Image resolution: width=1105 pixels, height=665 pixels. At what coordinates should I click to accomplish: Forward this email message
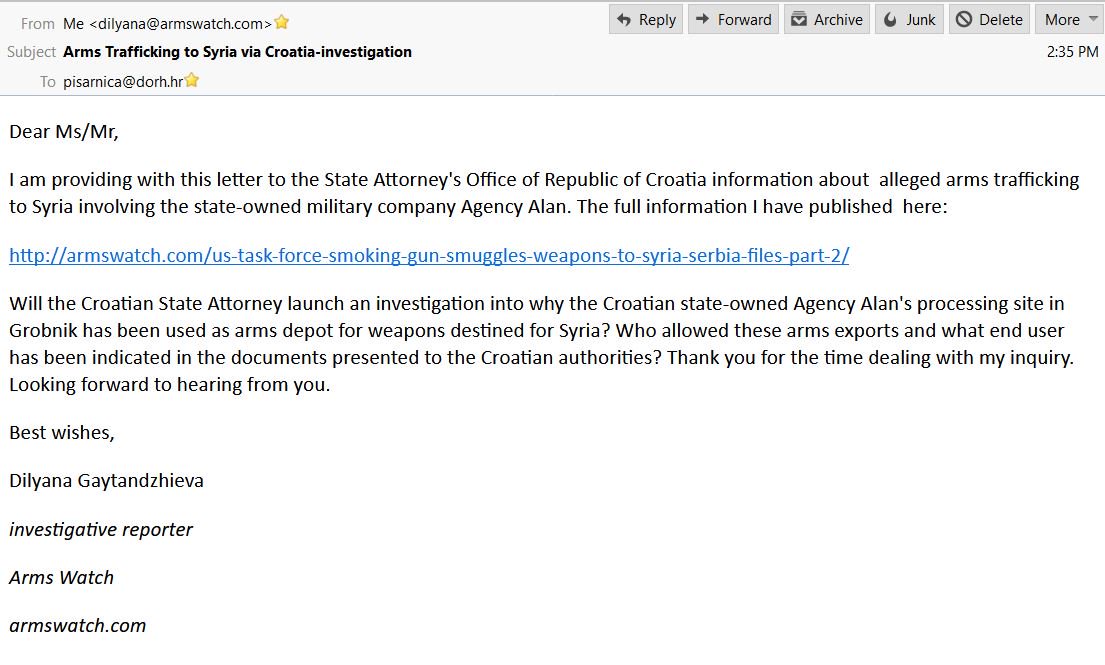coord(732,20)
